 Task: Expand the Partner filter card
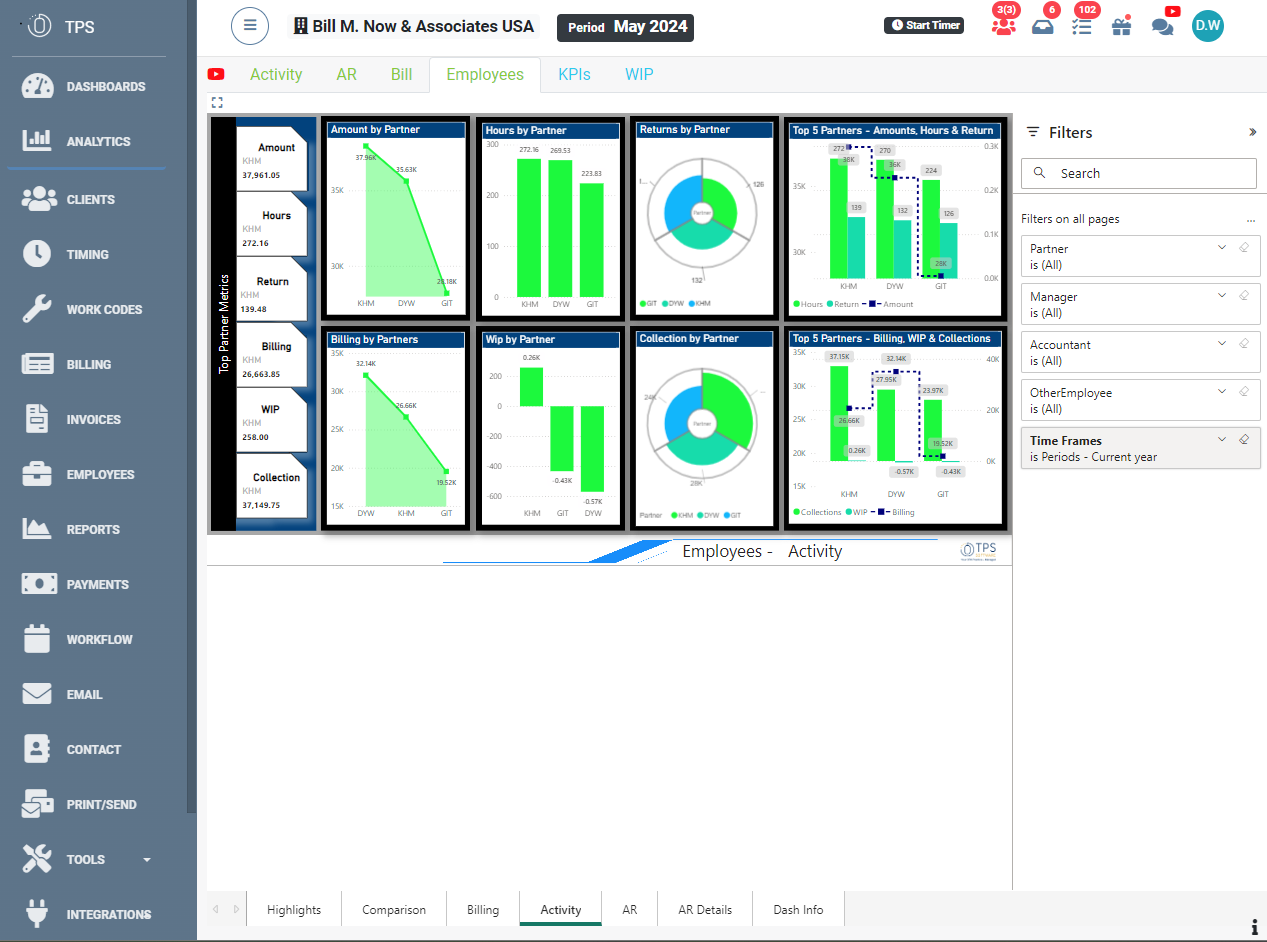[x=1222, y=248]
